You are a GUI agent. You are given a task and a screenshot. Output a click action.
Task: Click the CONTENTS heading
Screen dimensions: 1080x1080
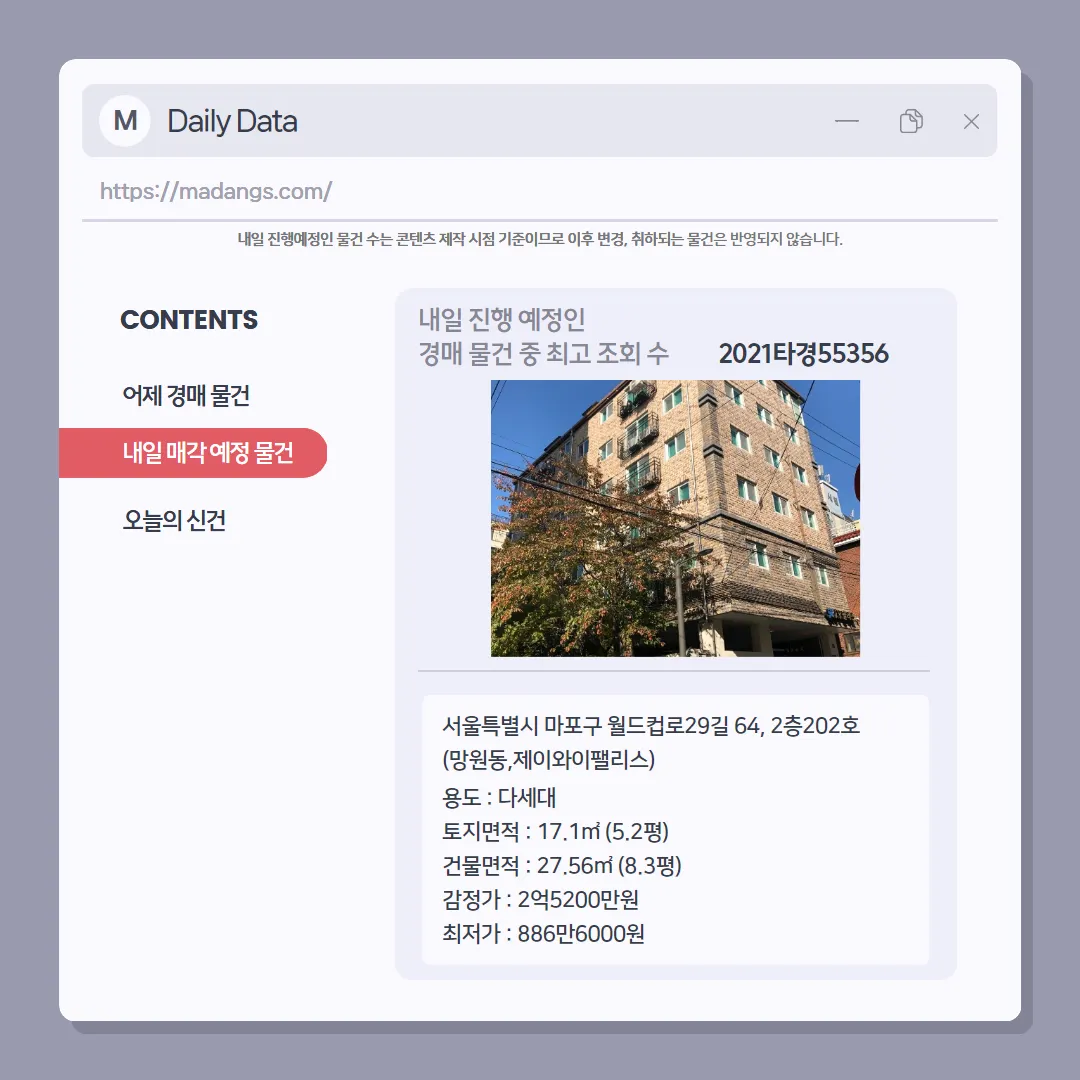coord(189,320)
